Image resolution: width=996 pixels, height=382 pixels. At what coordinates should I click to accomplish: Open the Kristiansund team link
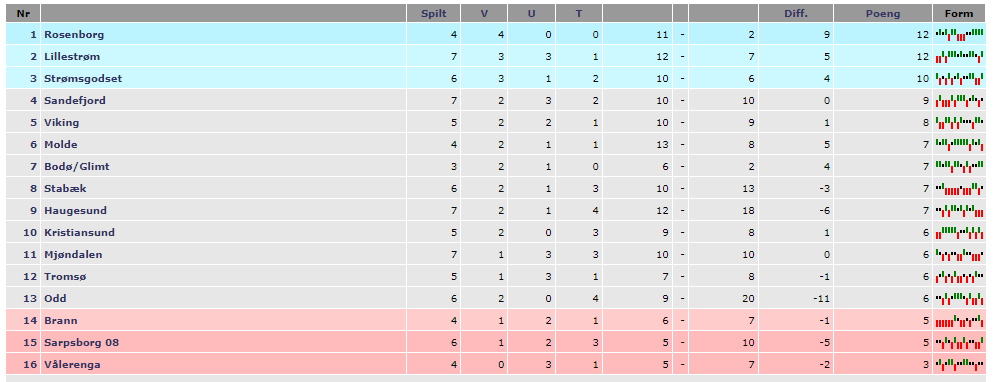point(79,233)
